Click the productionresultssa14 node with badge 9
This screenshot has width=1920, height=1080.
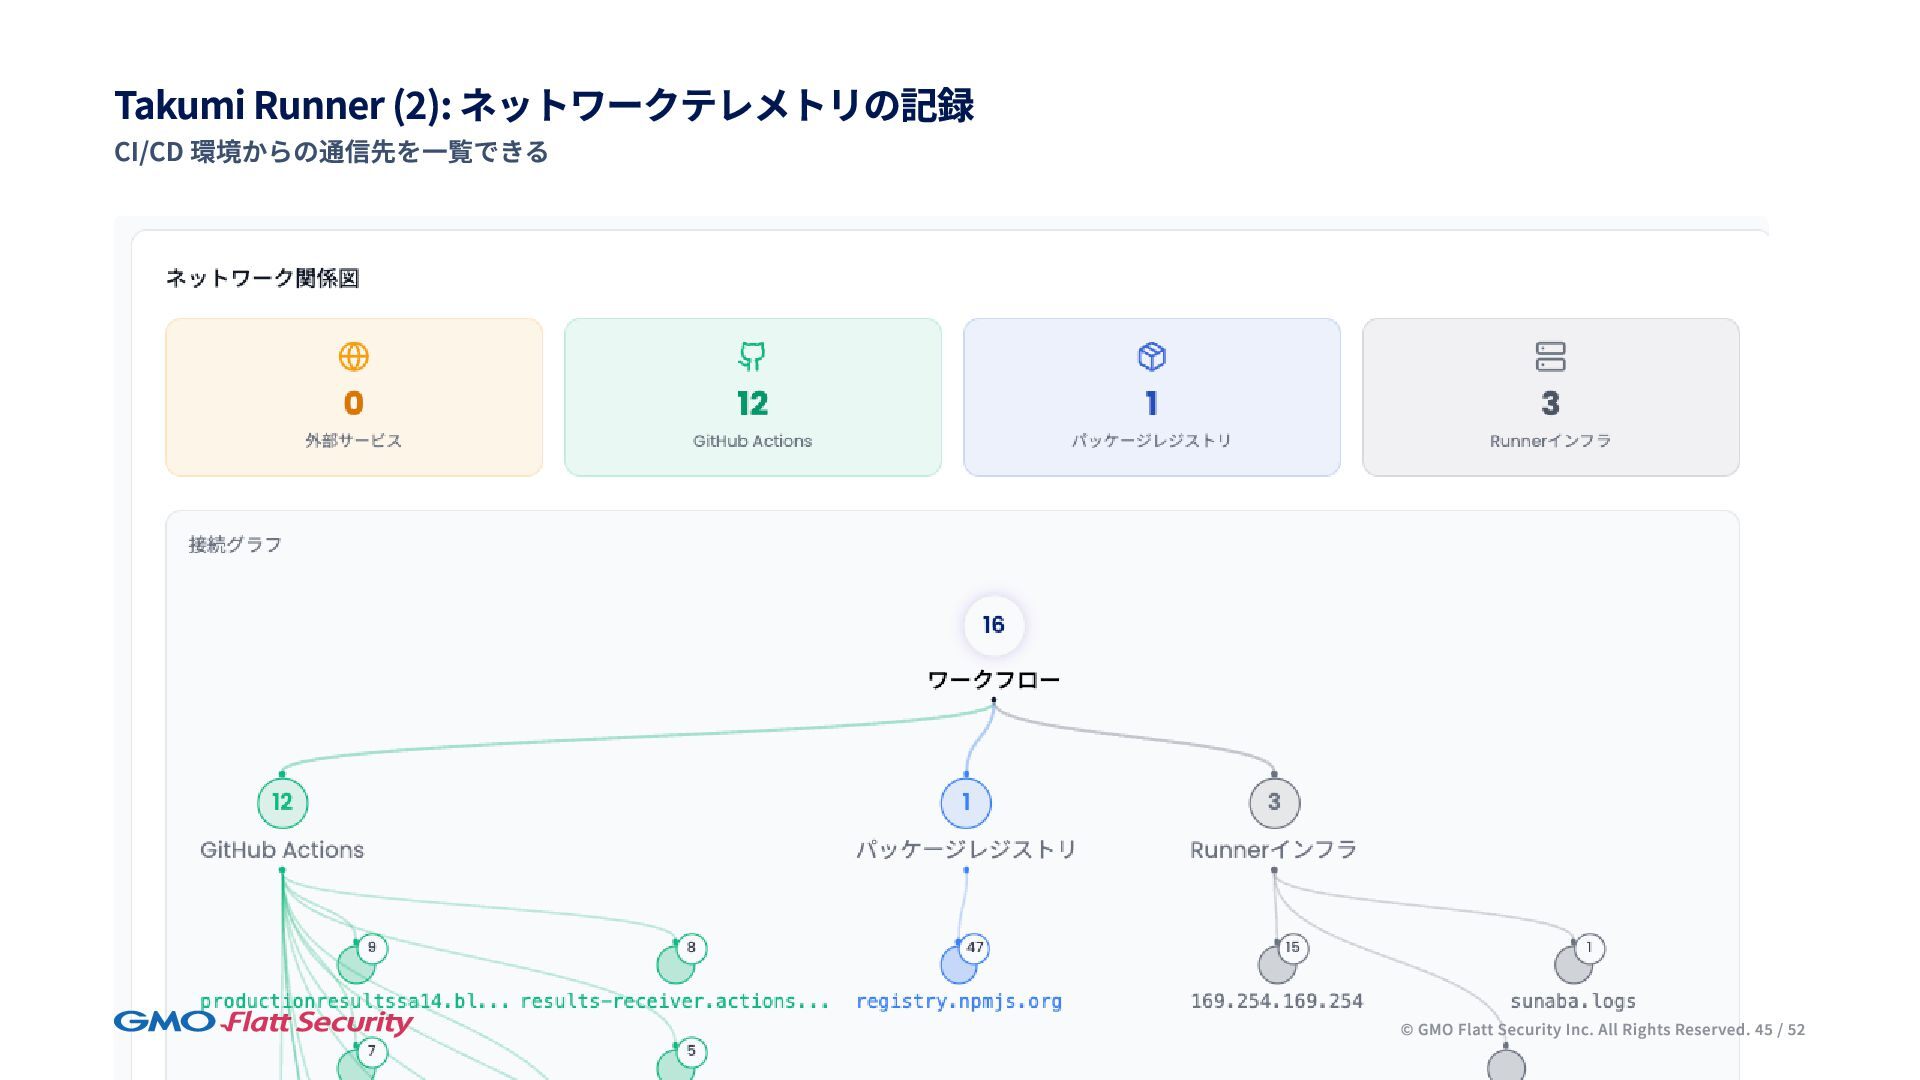(x=355, y=965)
